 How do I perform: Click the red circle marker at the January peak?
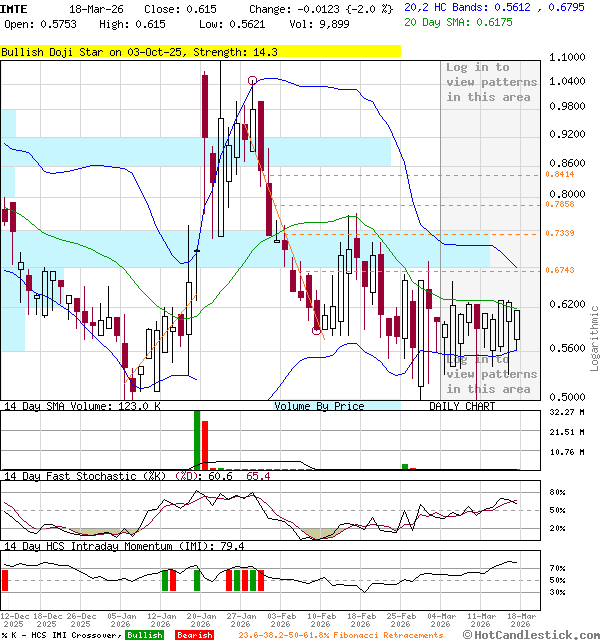(252, 80)
